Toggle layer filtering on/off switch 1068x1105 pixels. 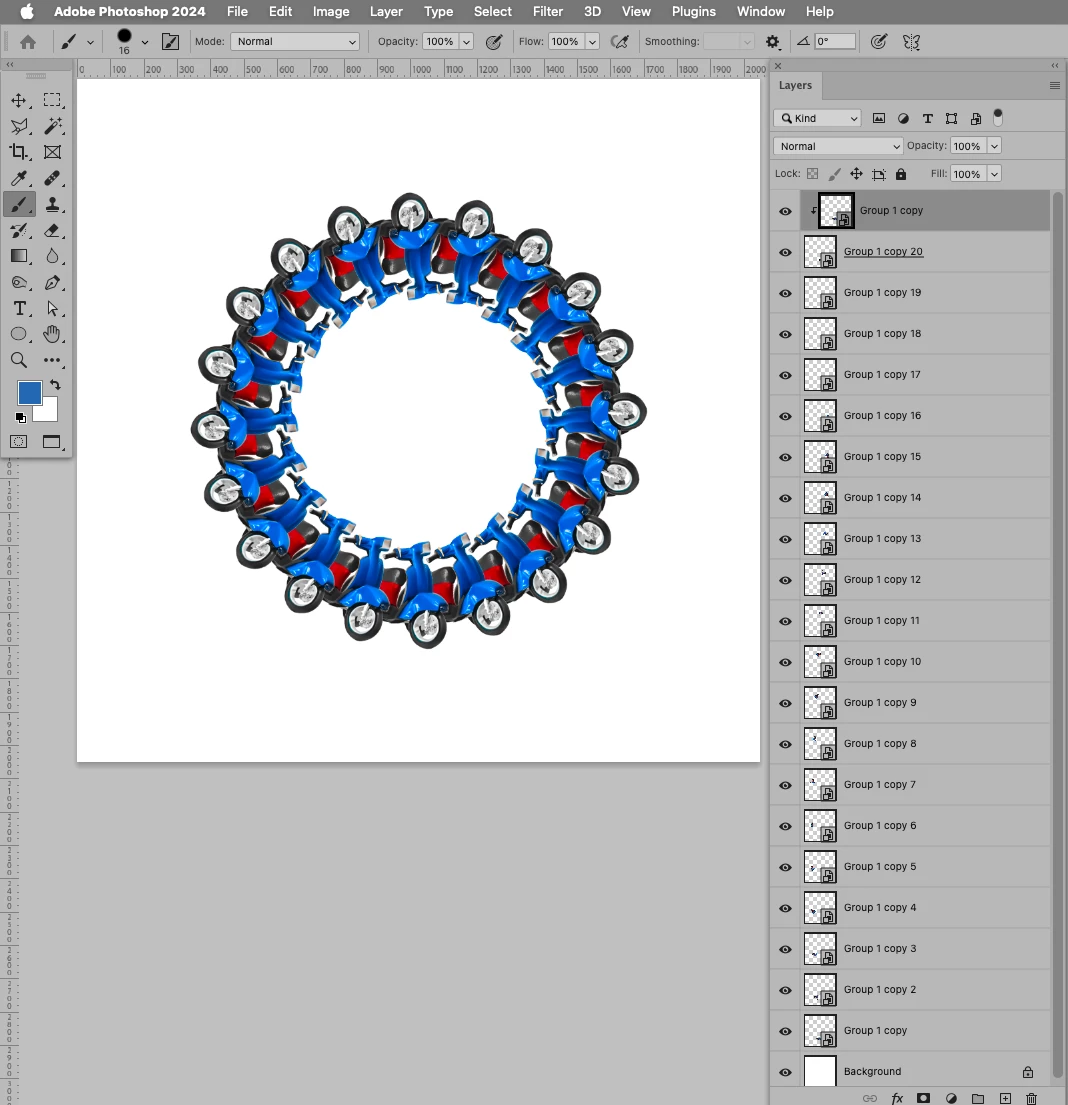coord(998,118)
